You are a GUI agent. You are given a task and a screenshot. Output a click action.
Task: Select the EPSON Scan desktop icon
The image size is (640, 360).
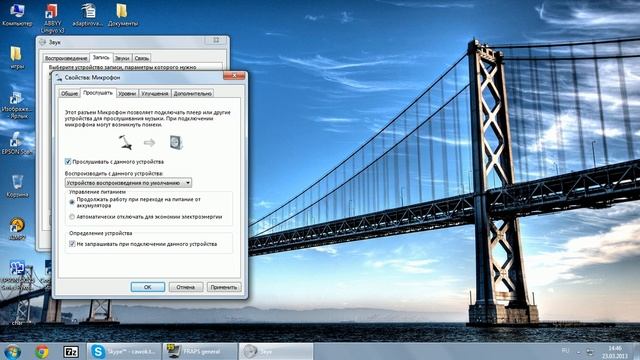[x=16, y=143]
